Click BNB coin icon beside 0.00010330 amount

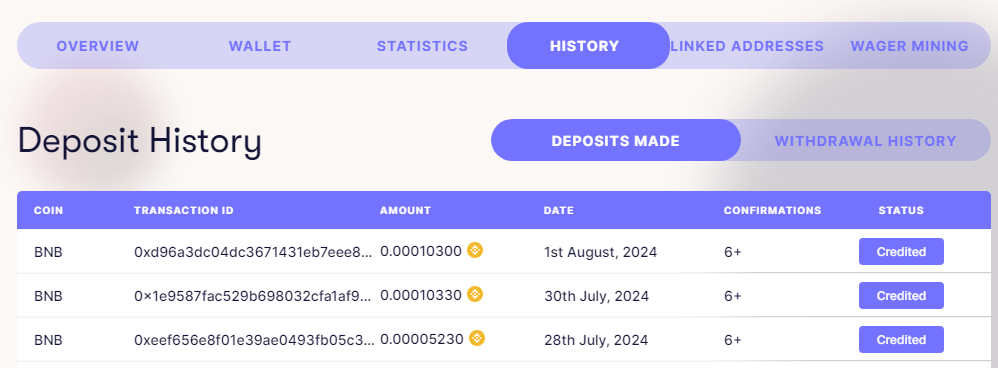(x=475, y=294)
